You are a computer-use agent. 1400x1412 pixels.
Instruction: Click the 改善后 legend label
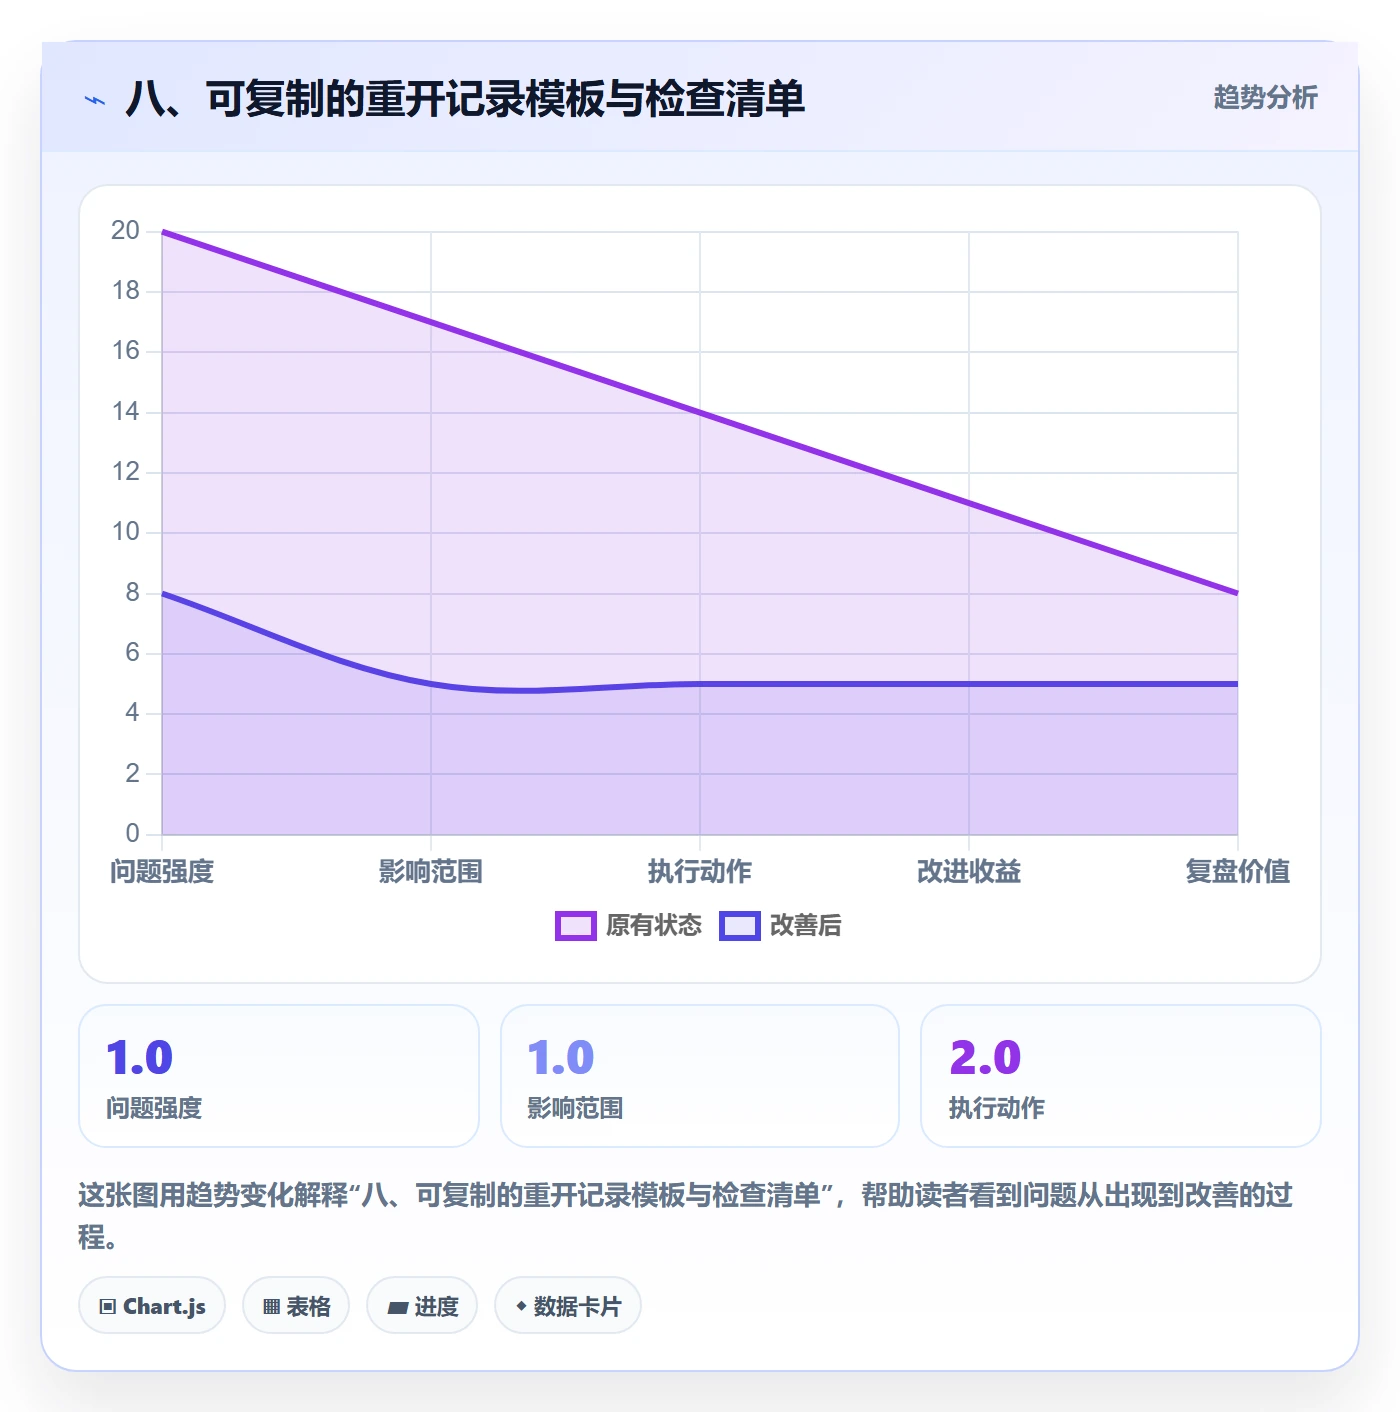pos(805,926)
